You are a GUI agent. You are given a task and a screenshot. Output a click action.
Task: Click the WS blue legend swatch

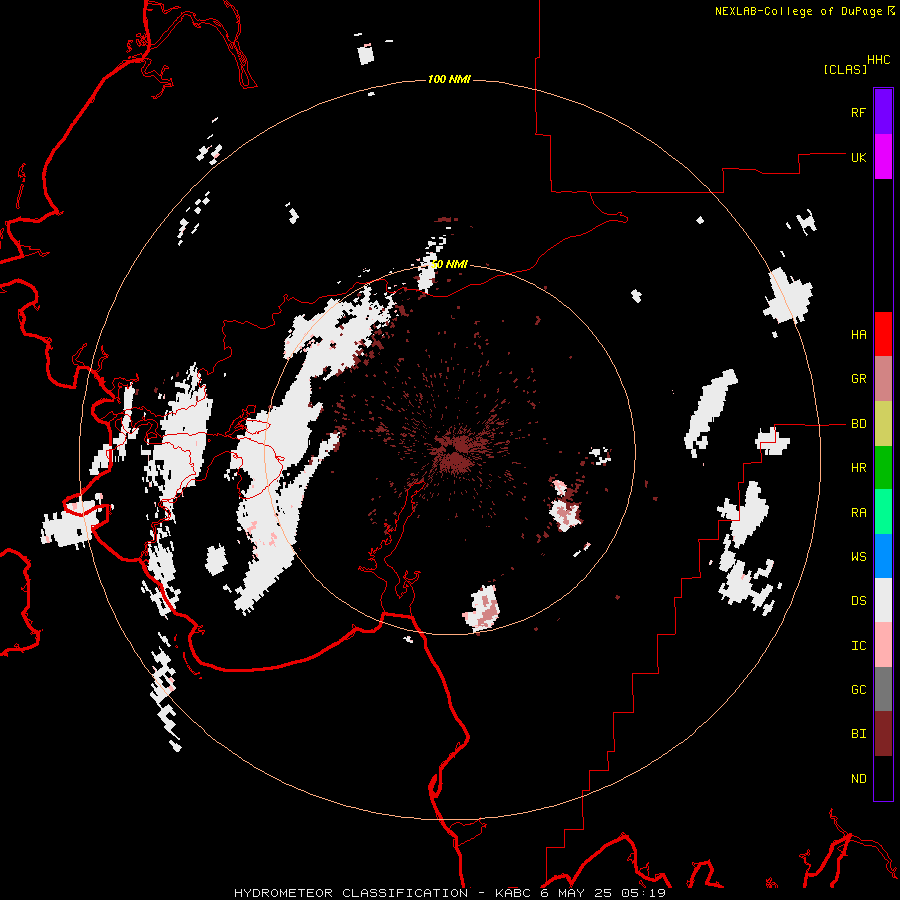[883, 556]
